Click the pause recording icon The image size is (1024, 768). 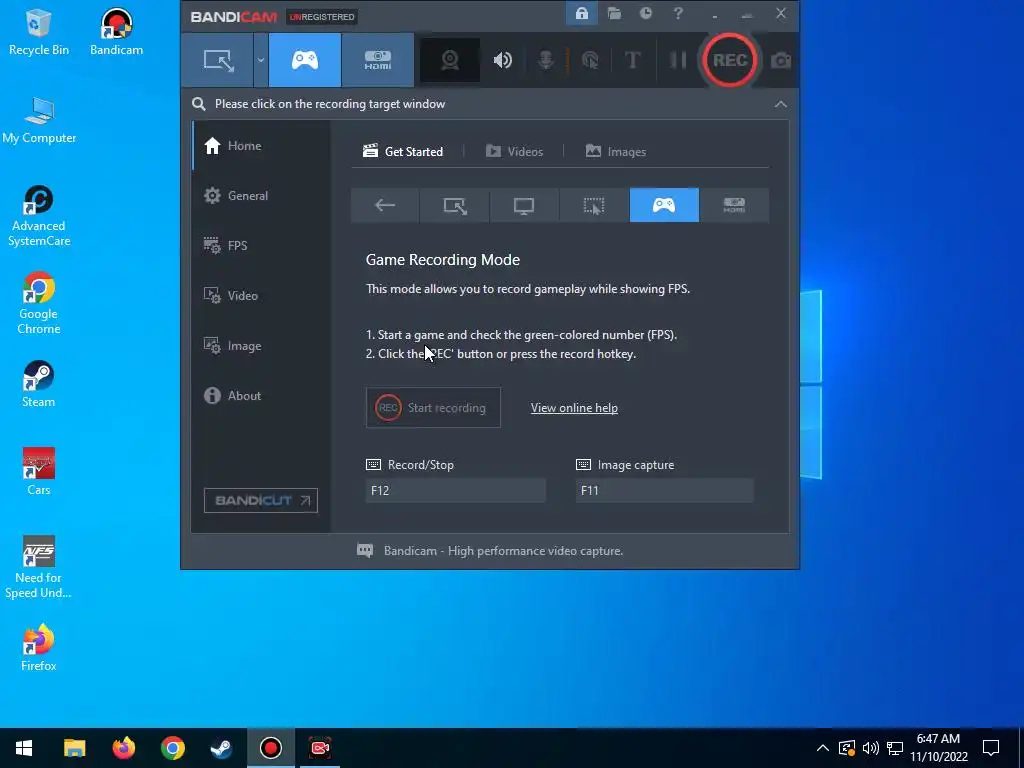678,60
